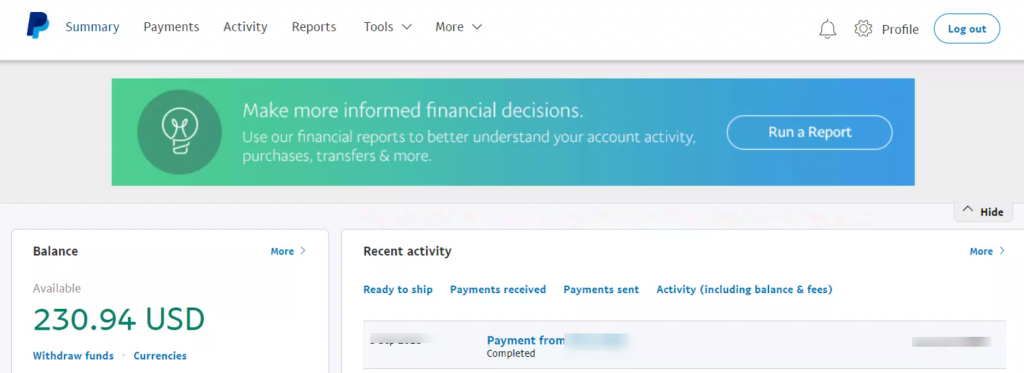Click the Withdraw funds link
This screenshot has height=373, width=1024.
[x=73, y=356]
